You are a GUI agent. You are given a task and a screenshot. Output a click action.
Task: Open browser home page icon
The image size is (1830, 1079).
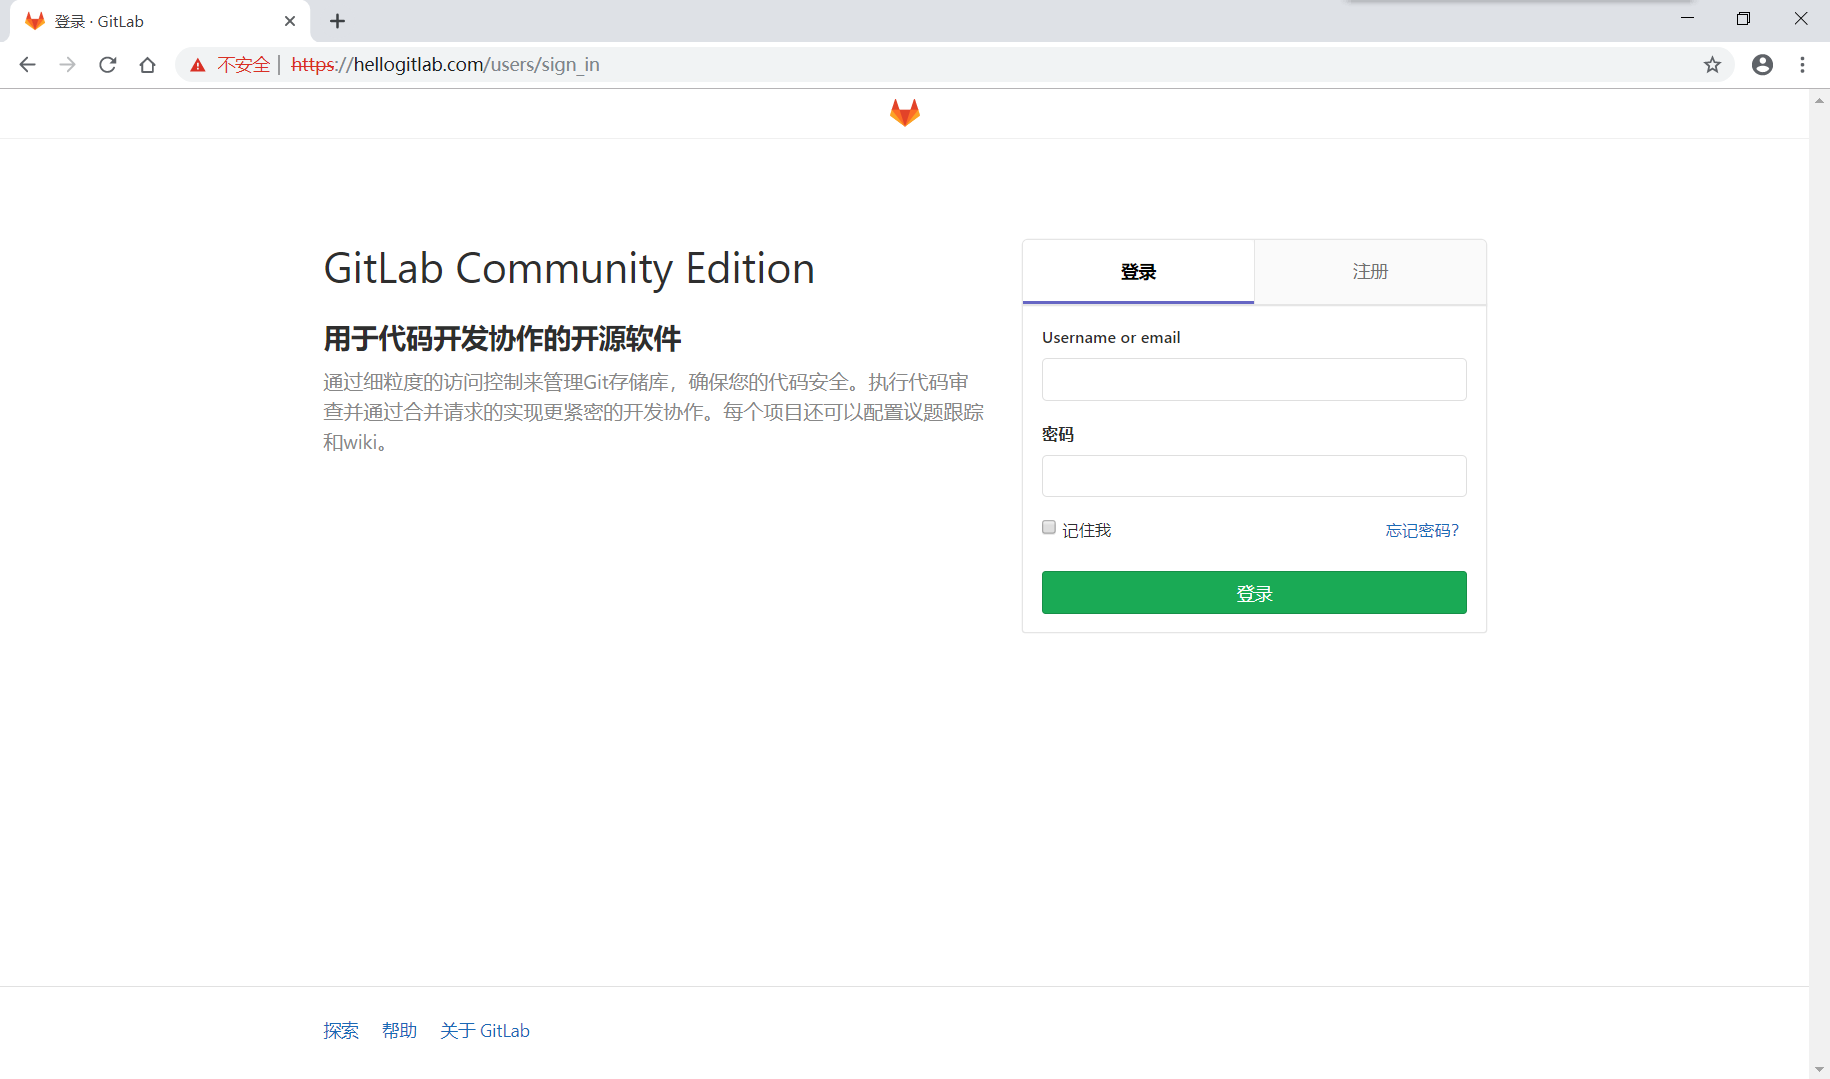[x=148, y=65]
